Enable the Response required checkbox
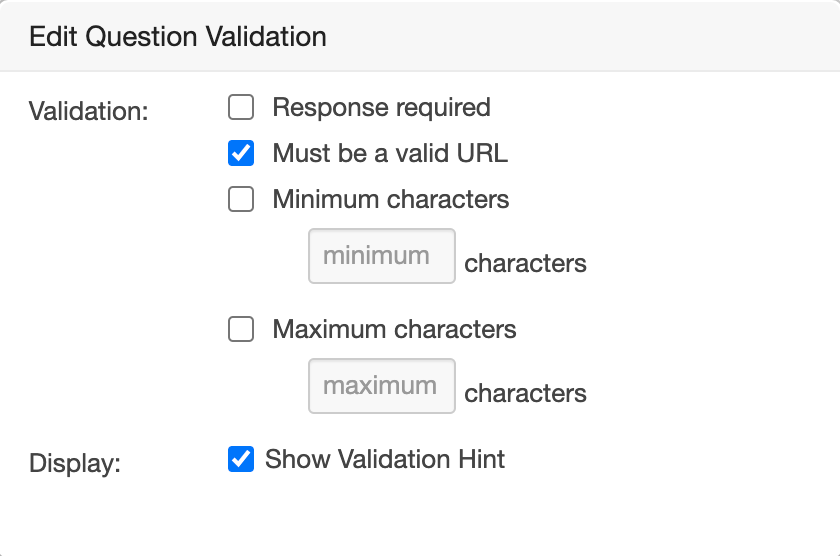 (241, 107)
